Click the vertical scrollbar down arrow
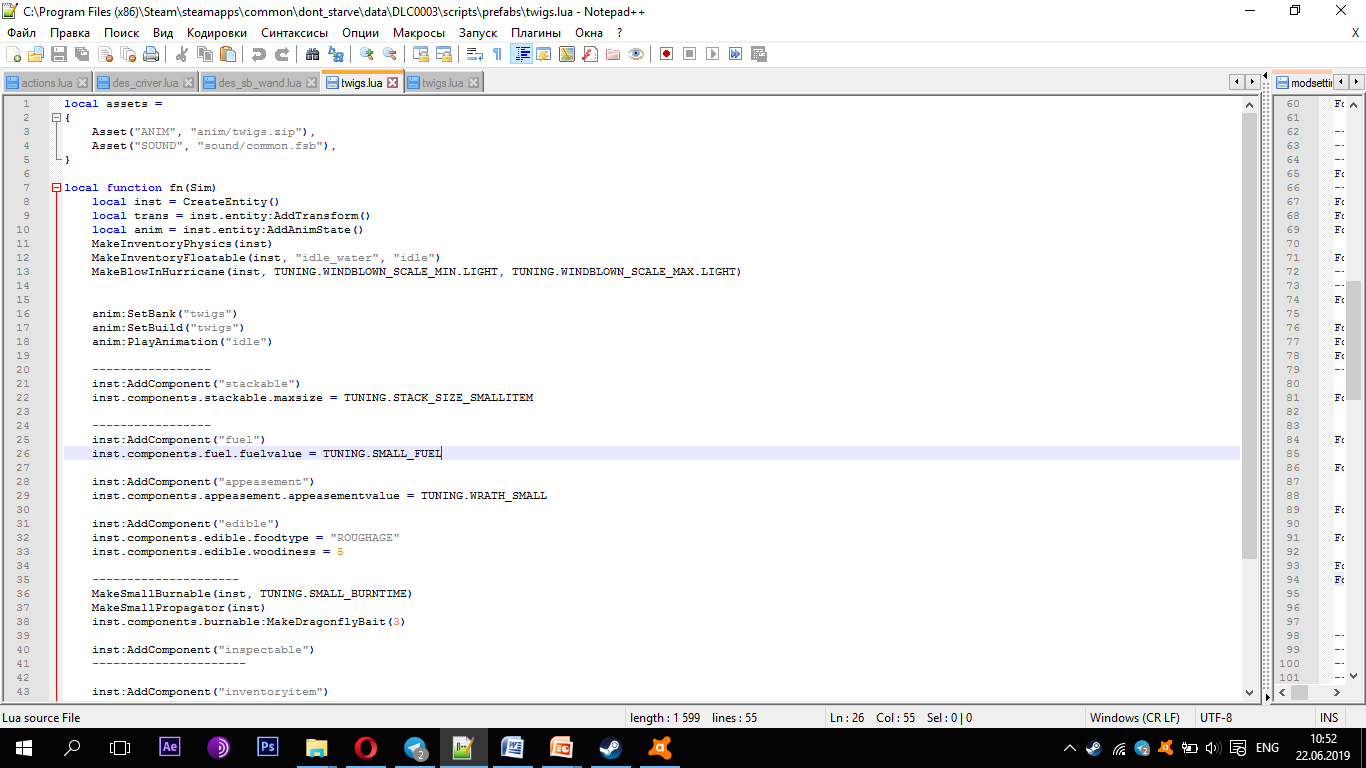 [x=1249, y=692]
